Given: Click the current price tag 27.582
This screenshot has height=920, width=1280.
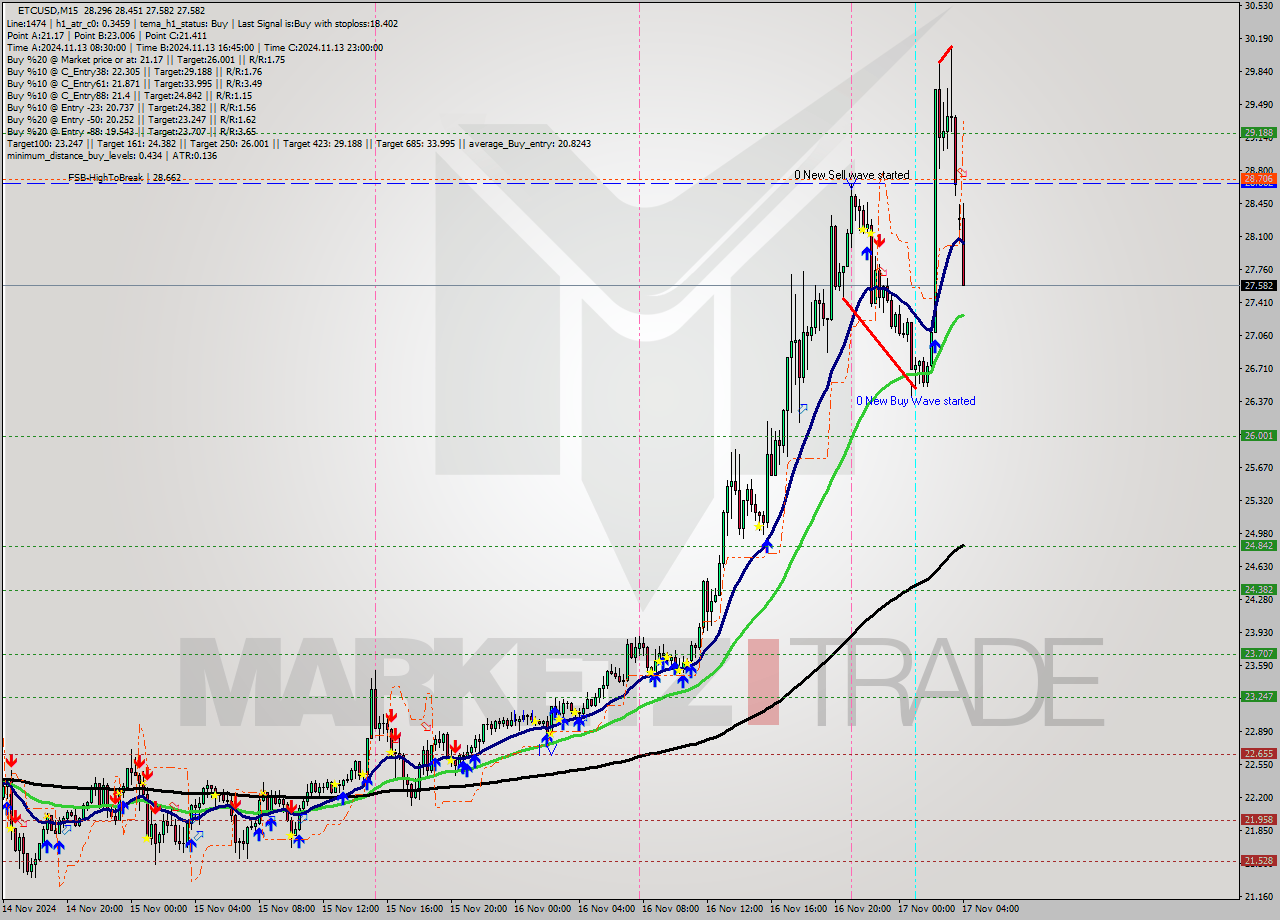Looking at the screenshot, I should coord(1258,285).
